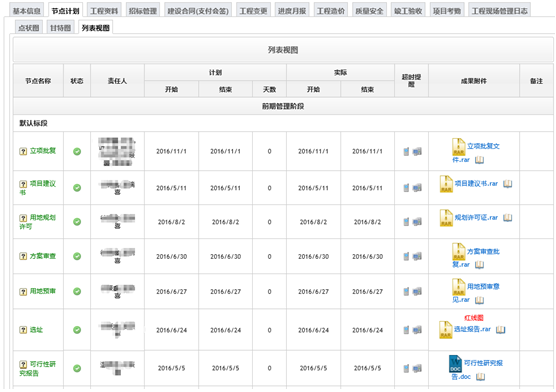Image resolution: width=556 pixels, height=392 pixels.
Task: Click the RAR file icon for 立项批复文件
Action: pos(458,147)
